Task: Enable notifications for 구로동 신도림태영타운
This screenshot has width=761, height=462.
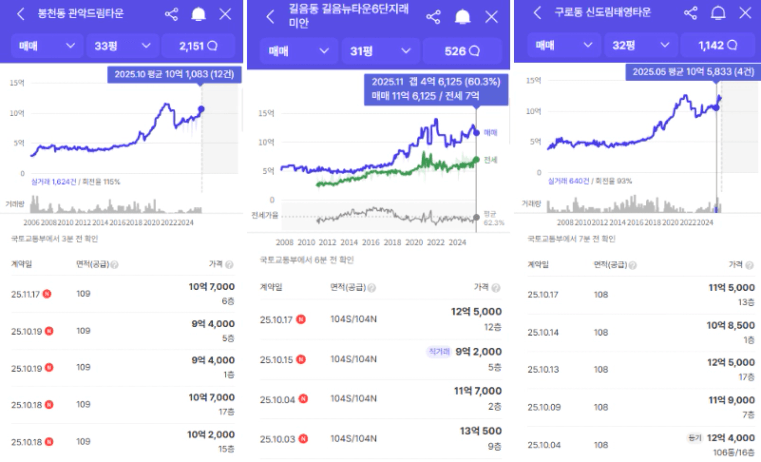Action: [718, 13]
